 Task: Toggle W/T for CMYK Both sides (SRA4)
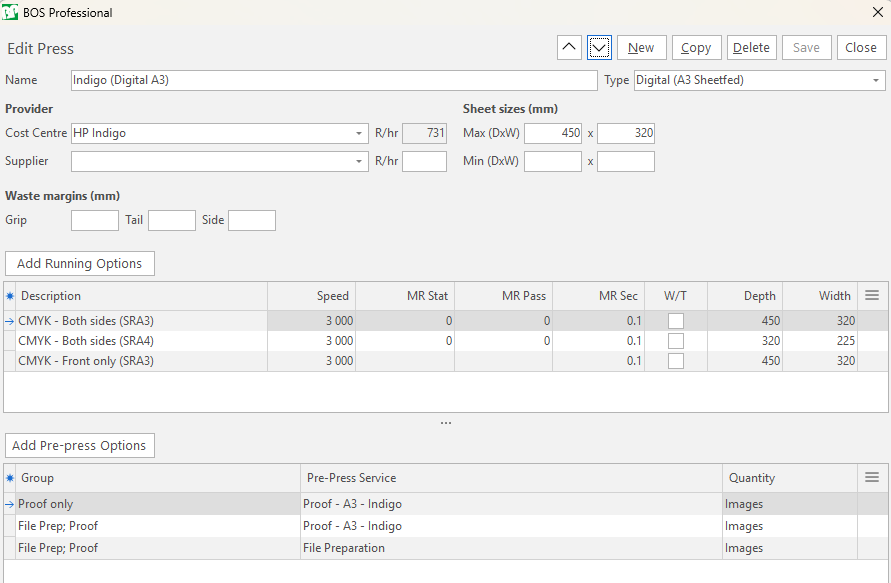(x=676, y=341)
